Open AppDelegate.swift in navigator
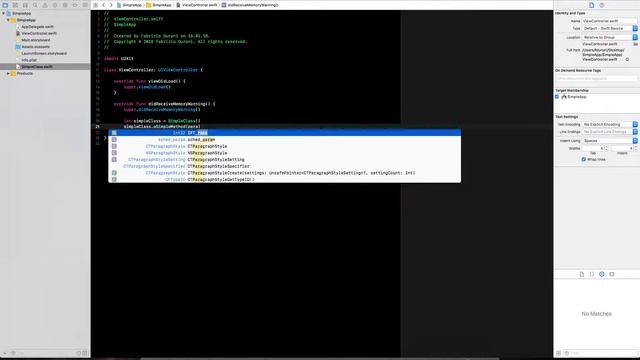 tap(37, 27)
